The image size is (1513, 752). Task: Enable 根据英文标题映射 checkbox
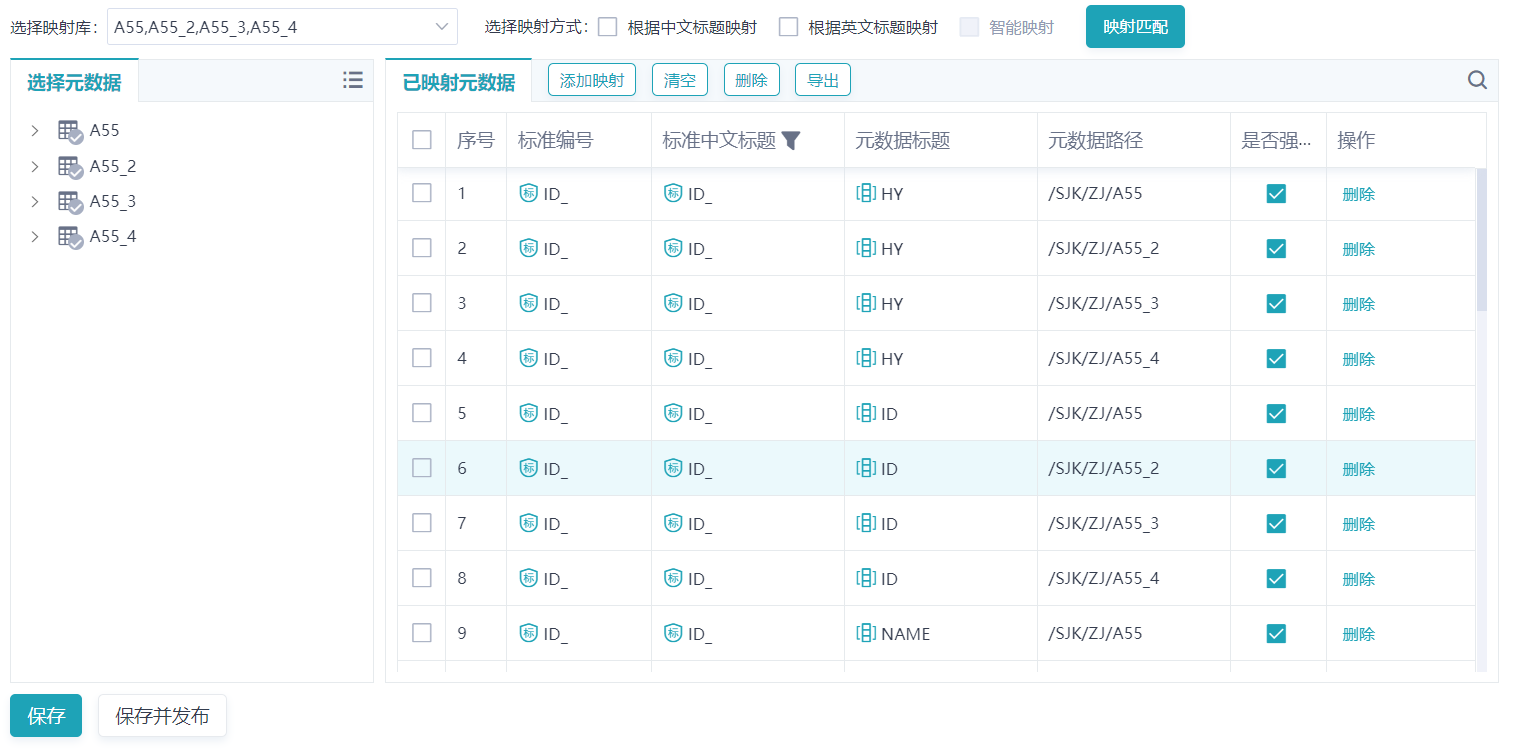coord(788,27)
